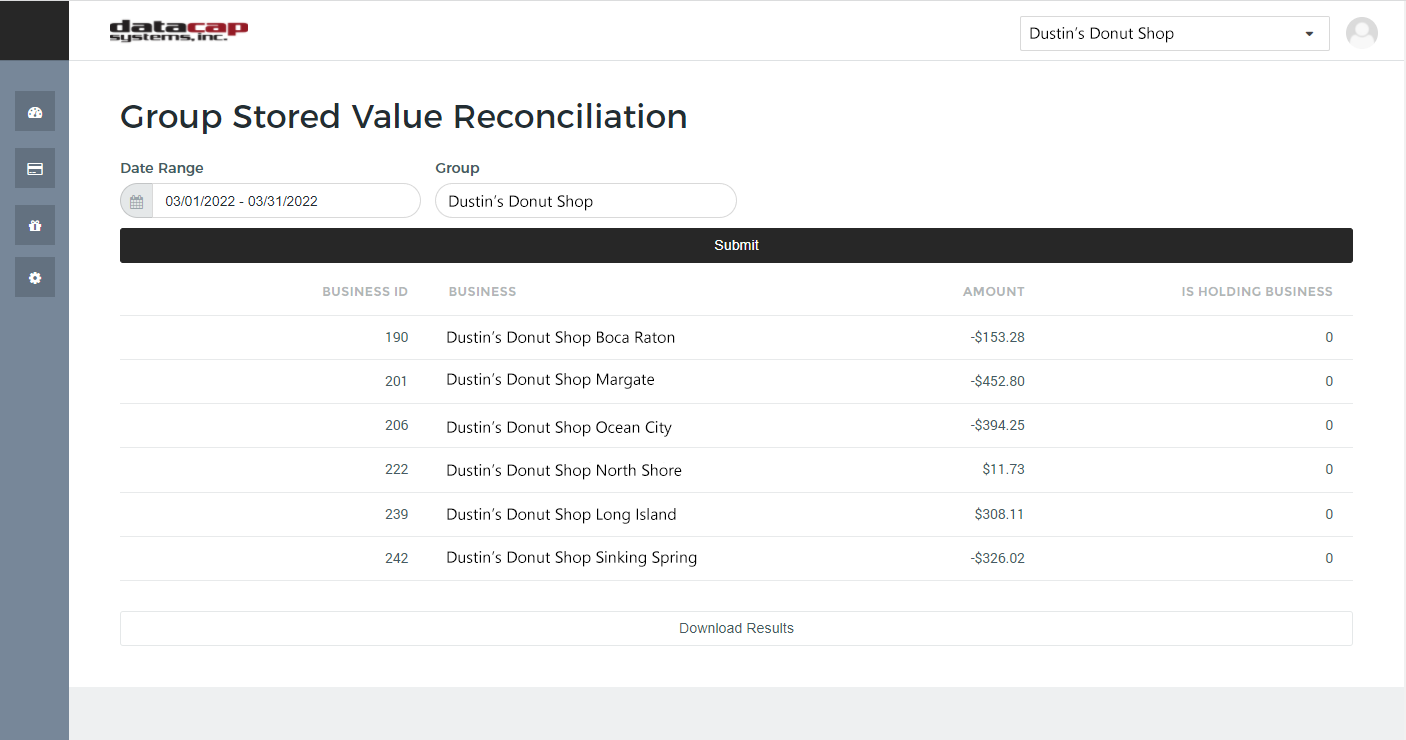The image size is (1406, 740).
Task: Expand the Dustin's Donut Shop account dropdown
Action: click(x=1174, y=33)
